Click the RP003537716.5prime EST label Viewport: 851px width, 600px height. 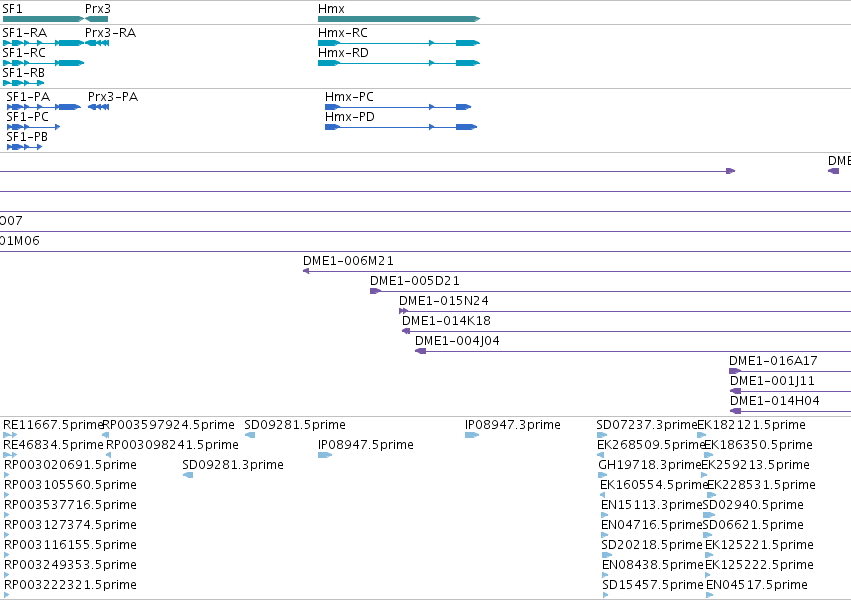coord(70,506)
